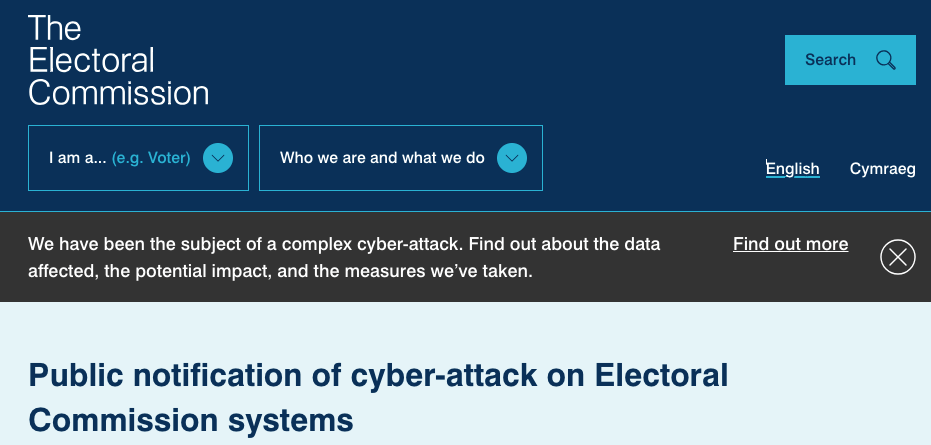
Task: Expand the "I am a..." dropdown
Action: pos(138,158)
